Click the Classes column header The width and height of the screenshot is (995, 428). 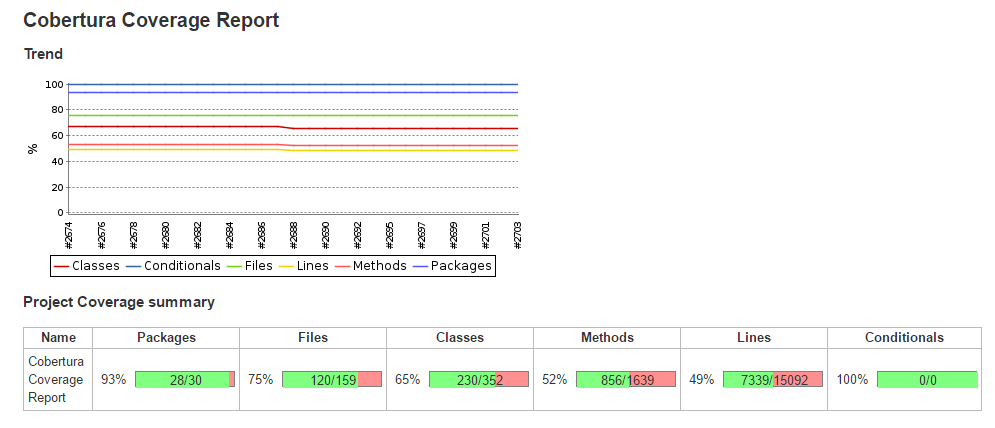pyautogui.click(x=460, y=338)
